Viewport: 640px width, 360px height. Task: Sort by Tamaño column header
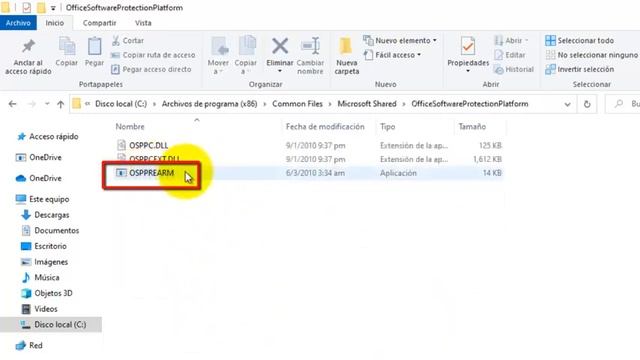click(472, 127)
